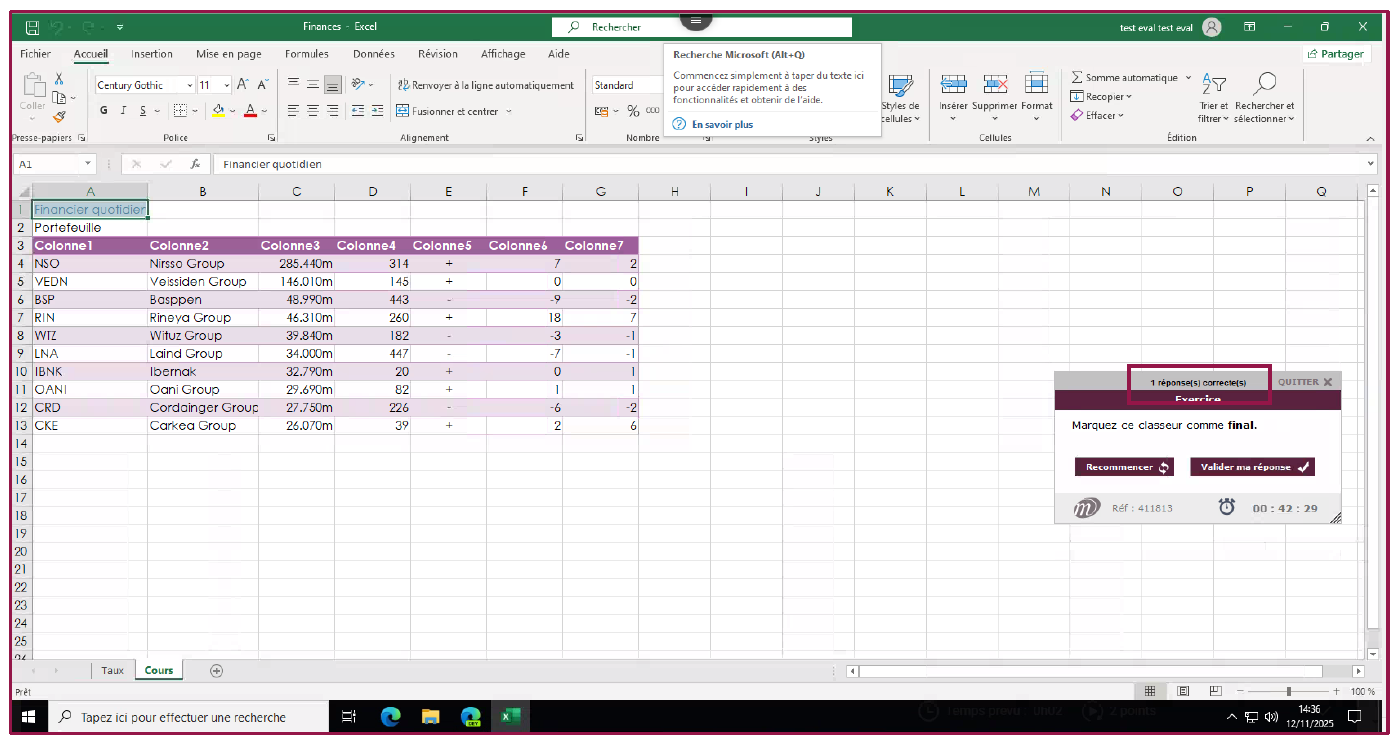The image size is (1398, 746).
Task: Click the Cut scissors icon
Action: click(x=59, y=79)
